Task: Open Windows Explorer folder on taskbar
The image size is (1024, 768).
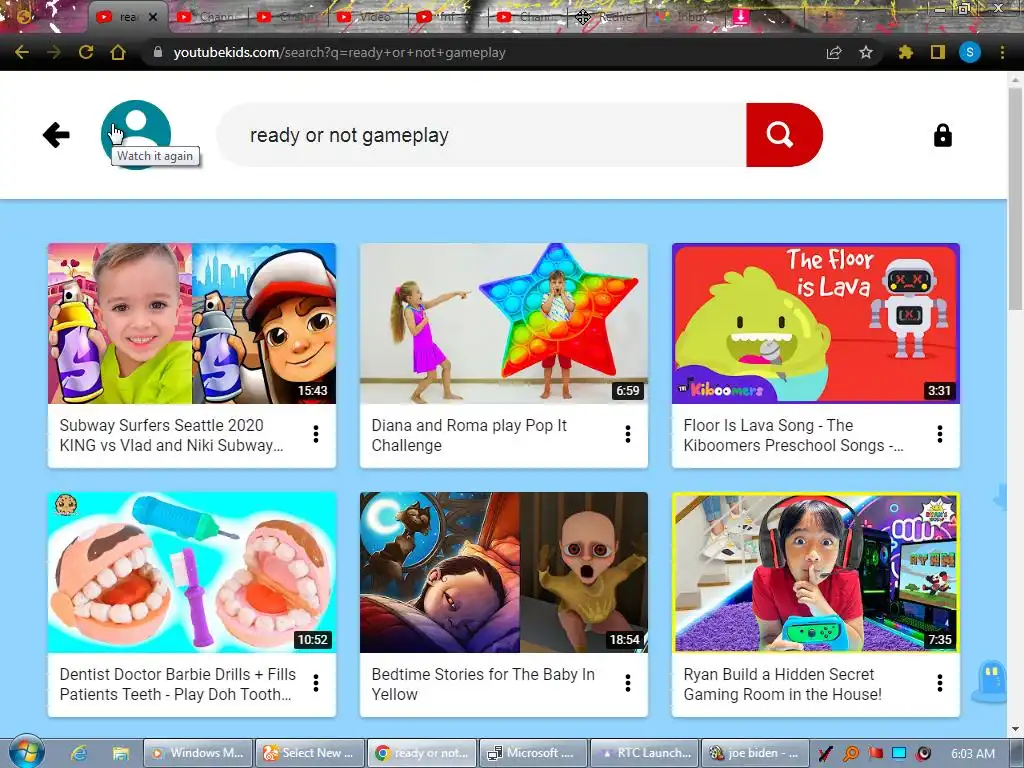Action: click(120, 753)
